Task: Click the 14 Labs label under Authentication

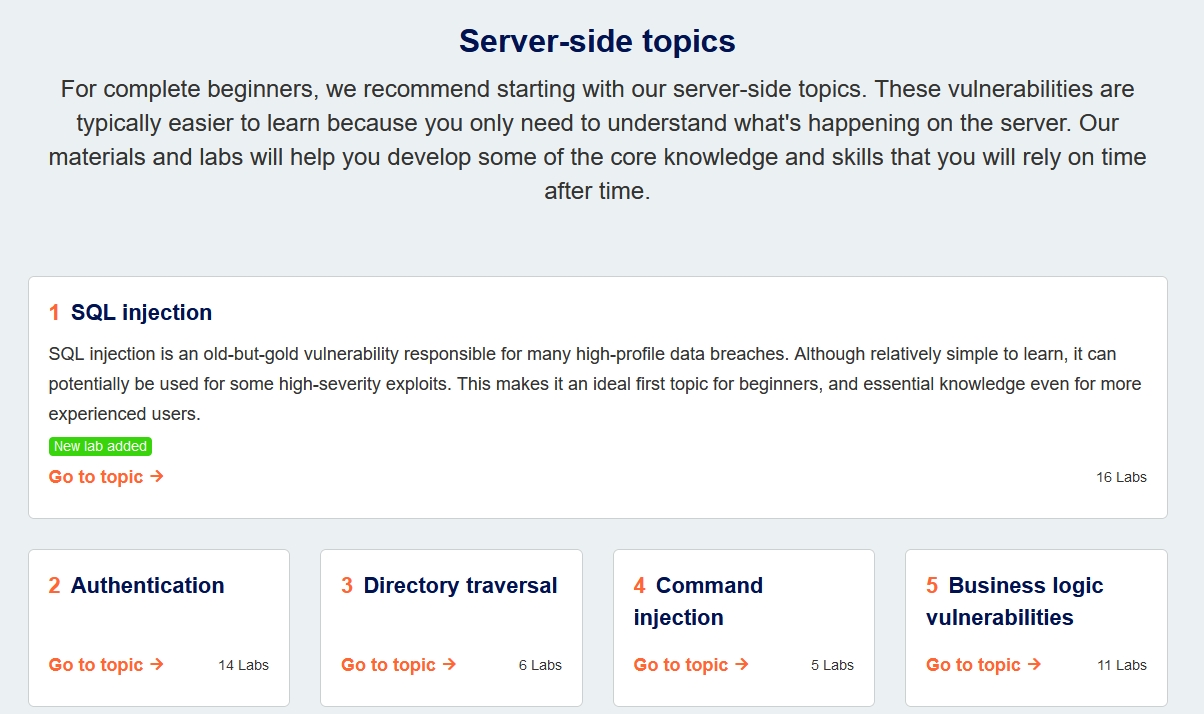Action: [243, 665]
